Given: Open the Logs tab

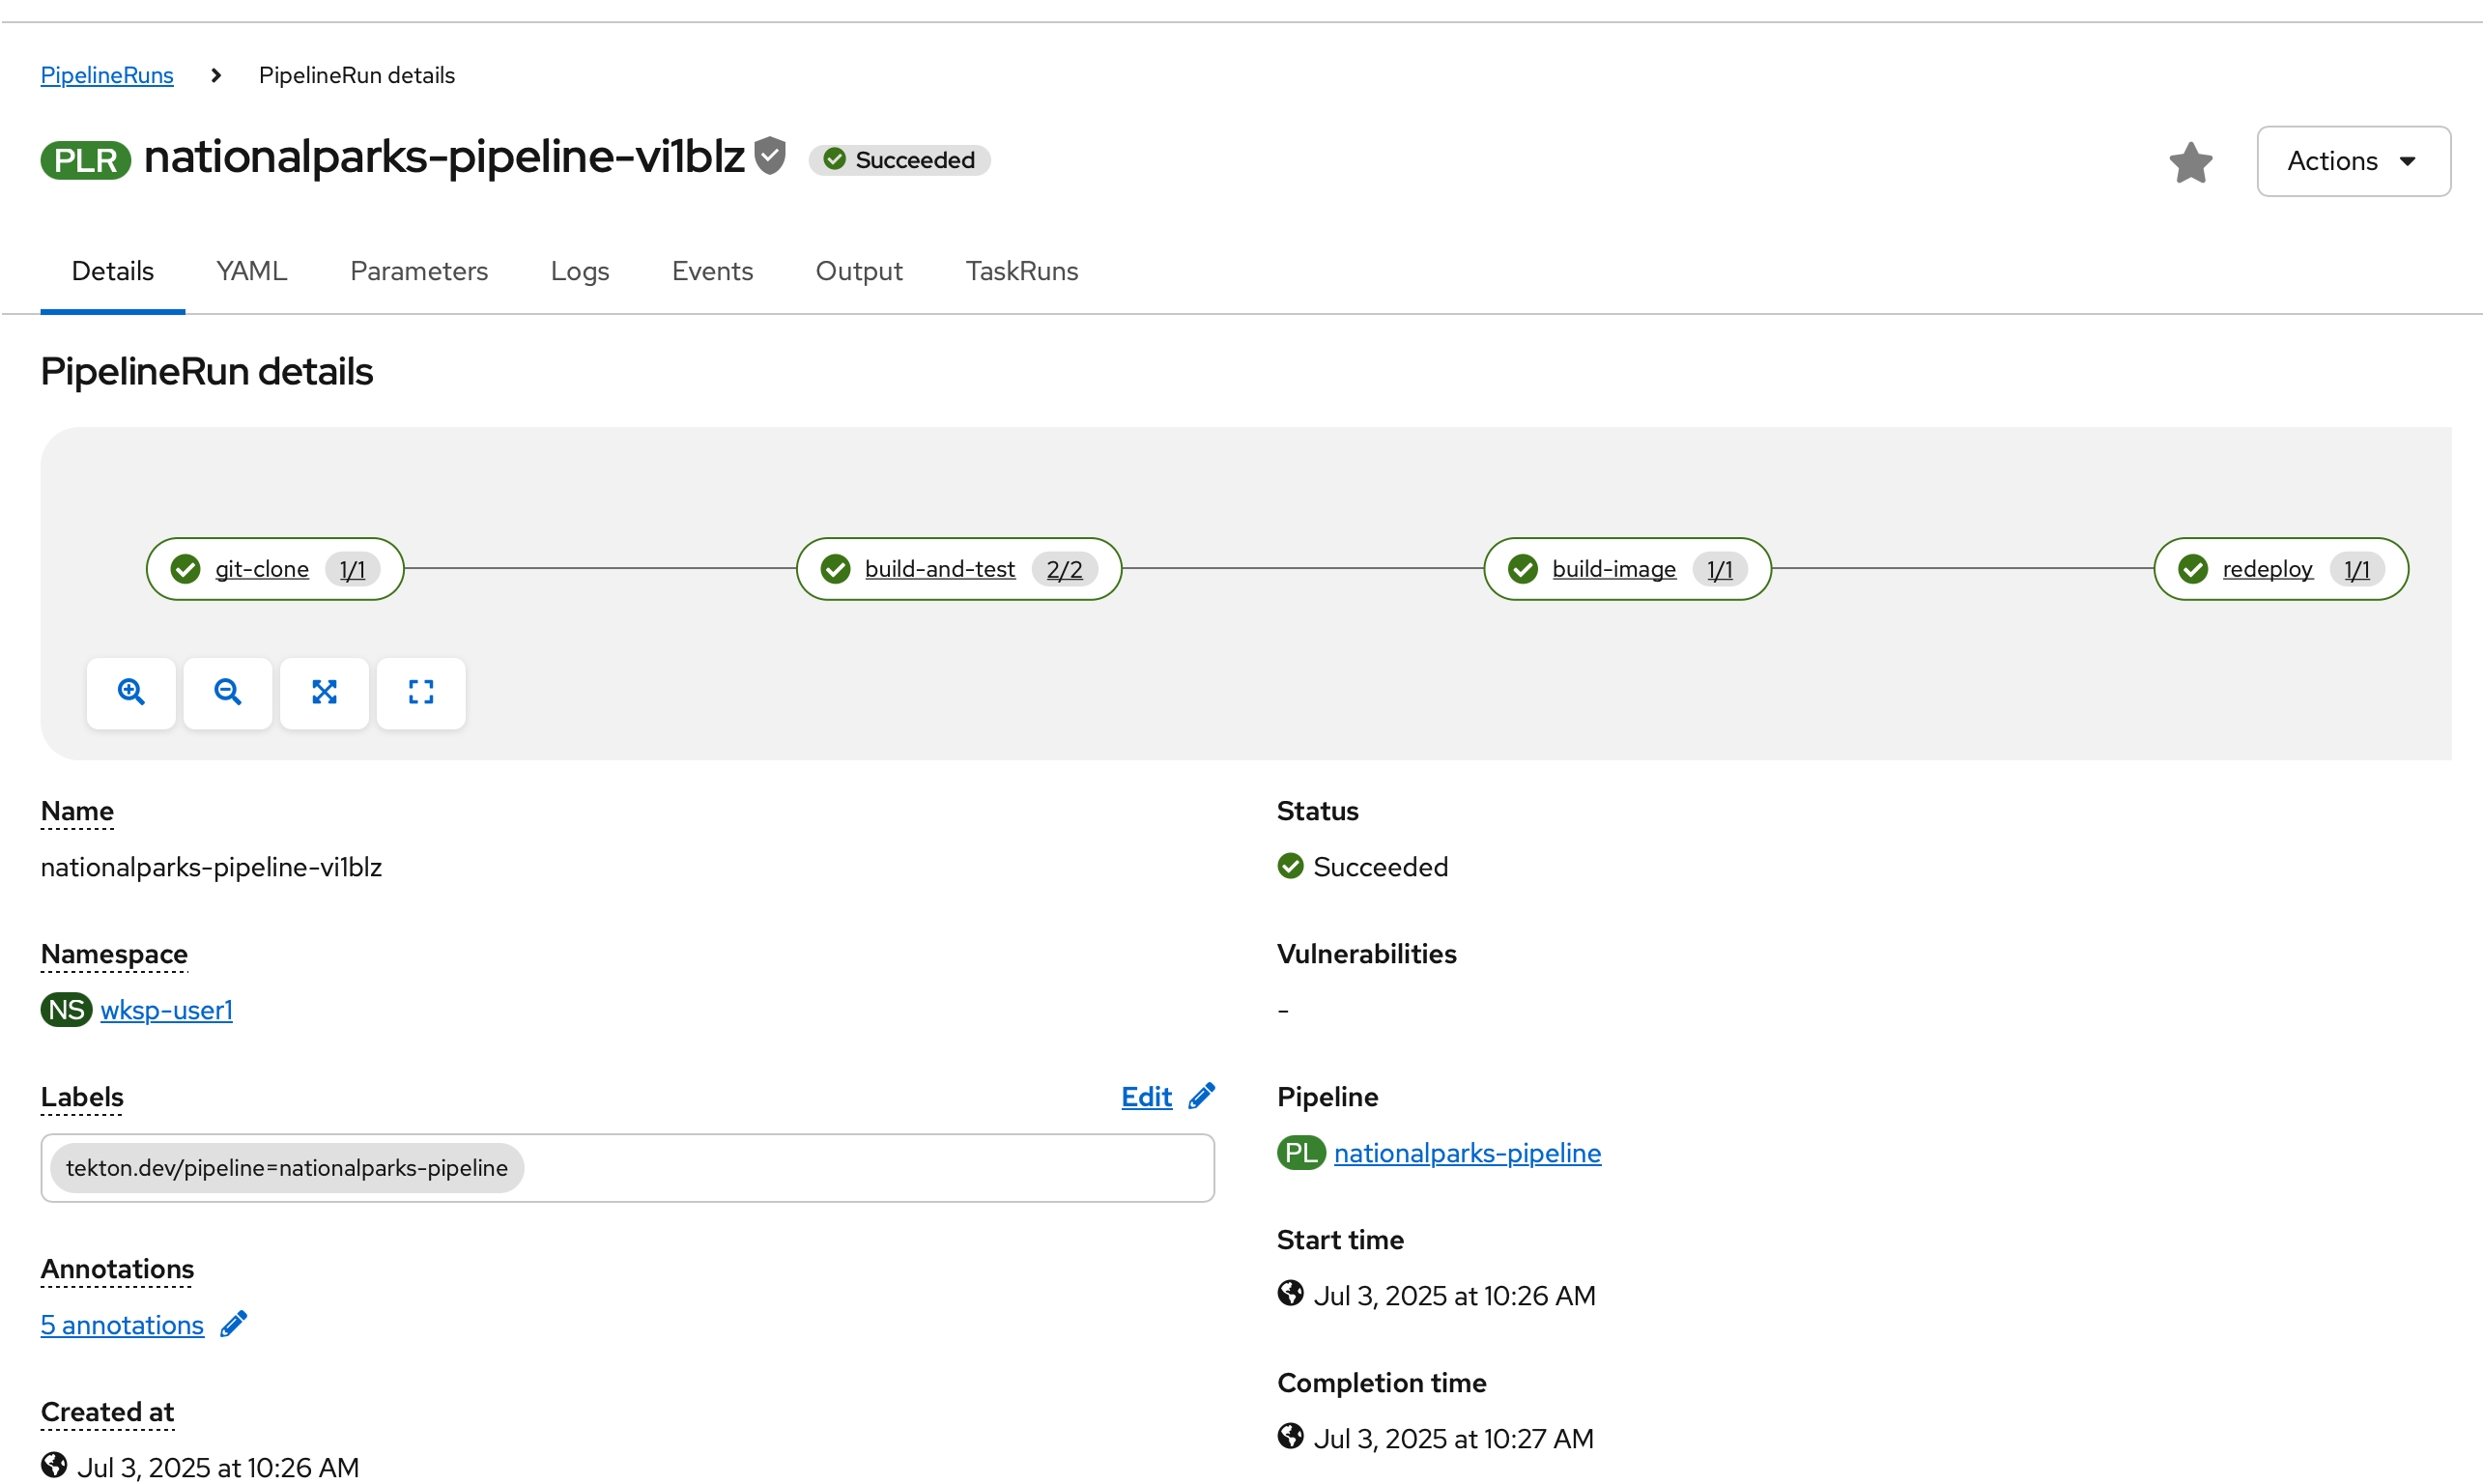Looking at the screenshot, I should pyautogui.click(x=579, y=271).
